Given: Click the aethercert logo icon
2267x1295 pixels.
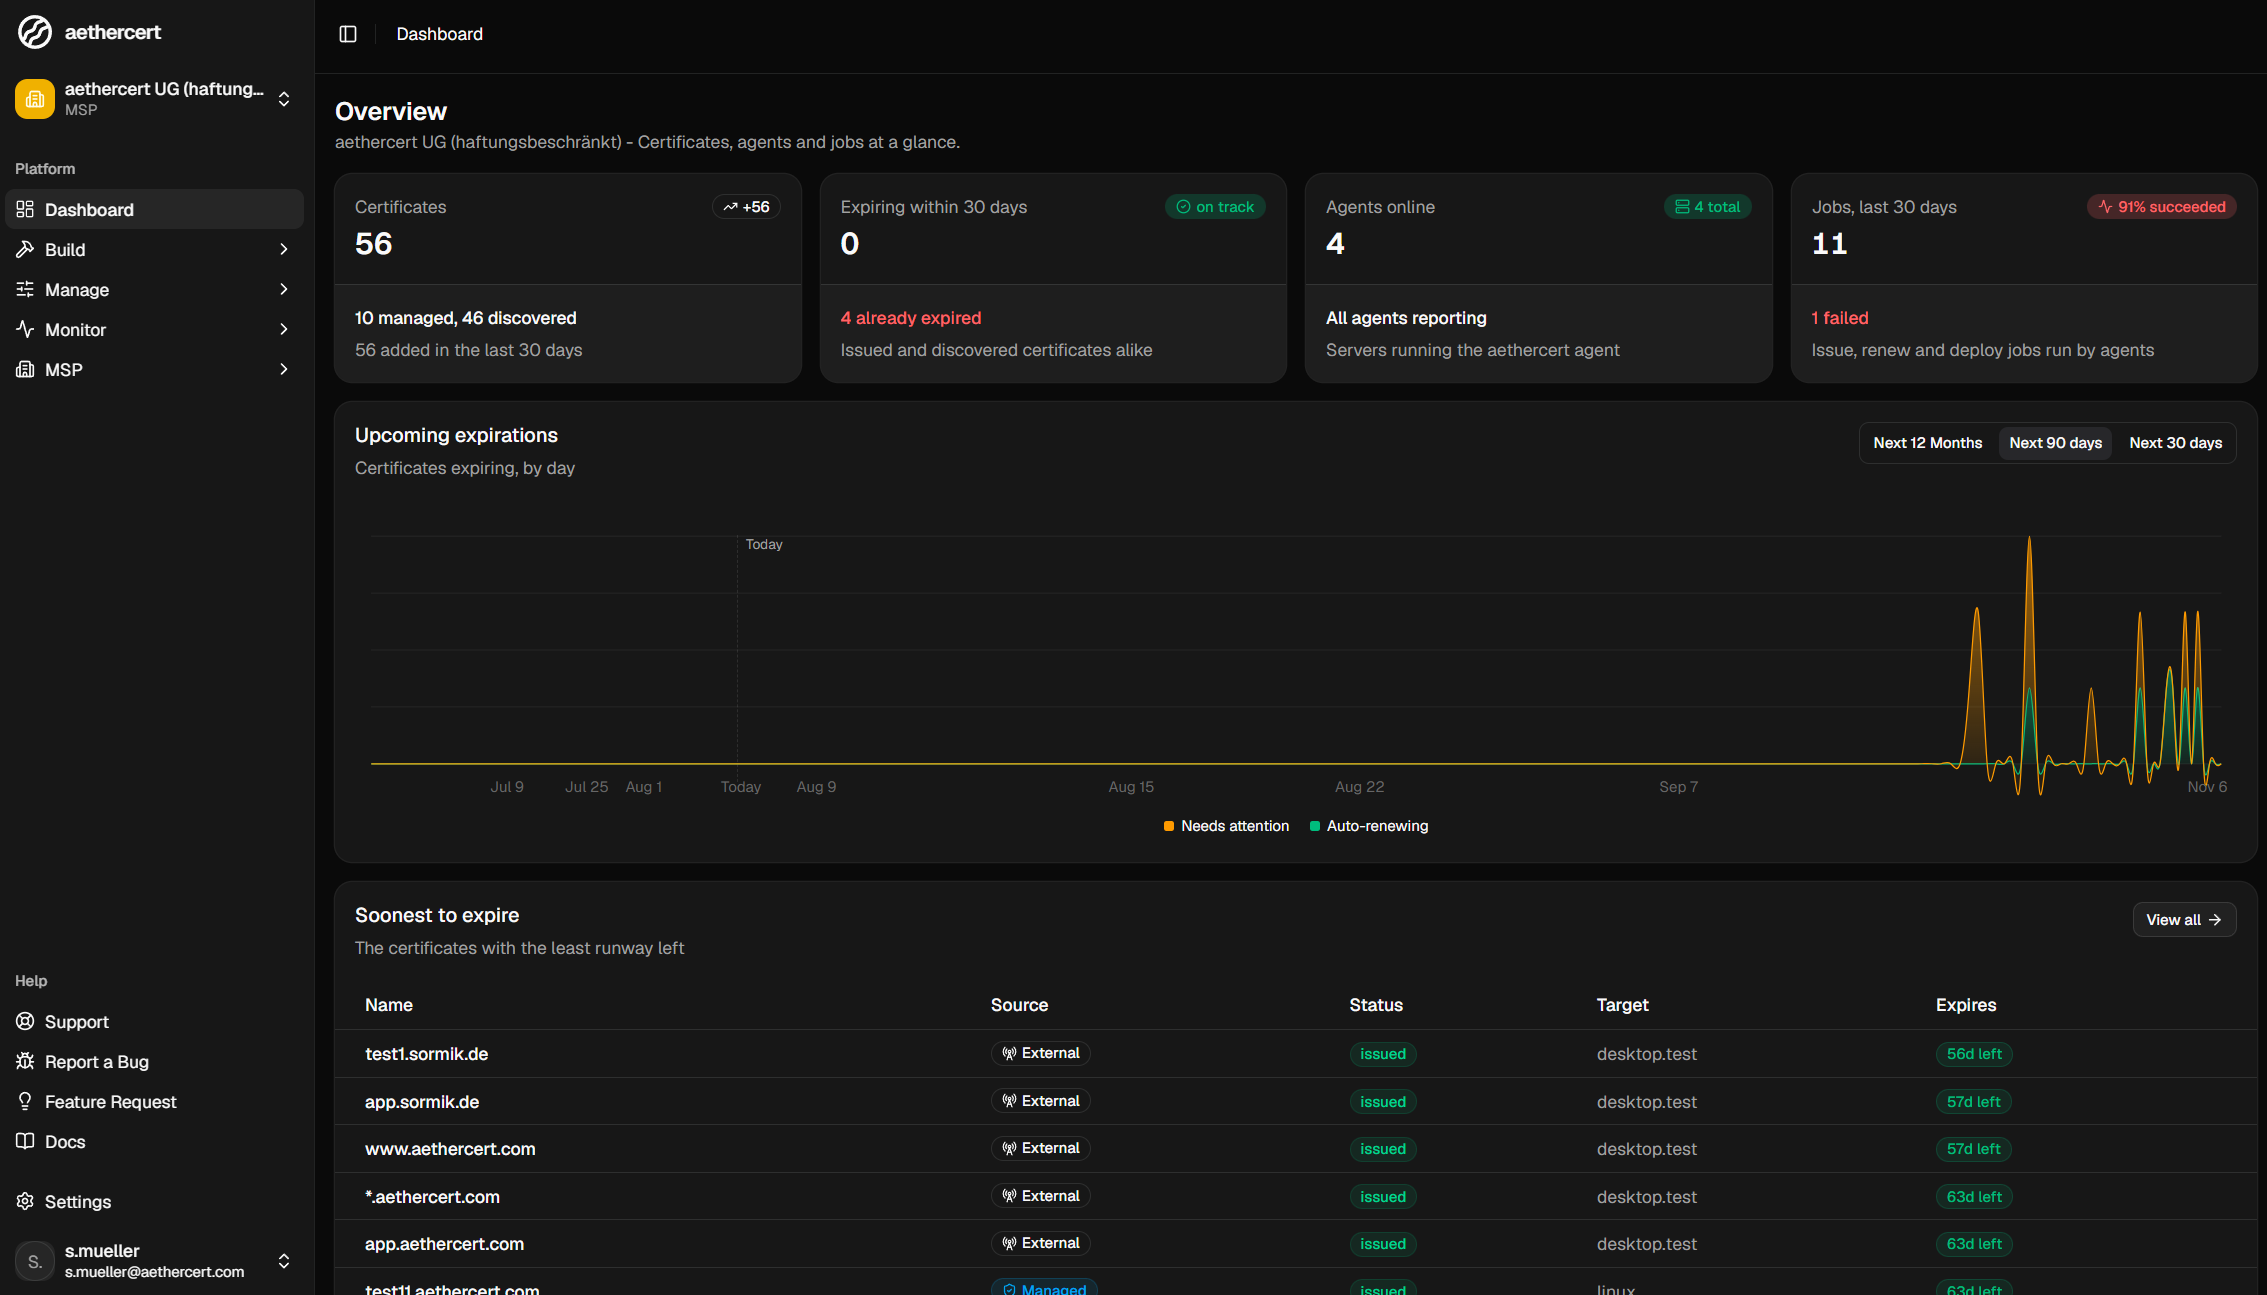Looking at the screenshot, I should [35, 32].
